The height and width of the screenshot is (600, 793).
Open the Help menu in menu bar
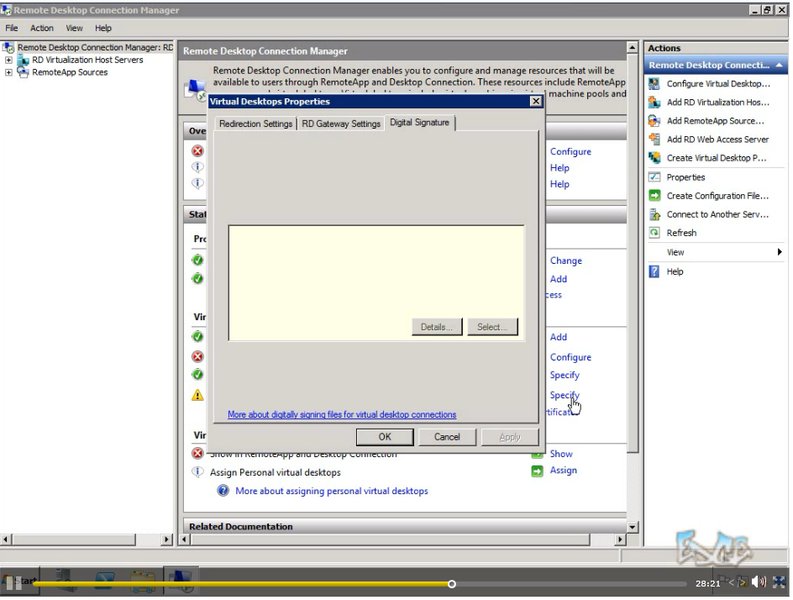coord(103,28)
